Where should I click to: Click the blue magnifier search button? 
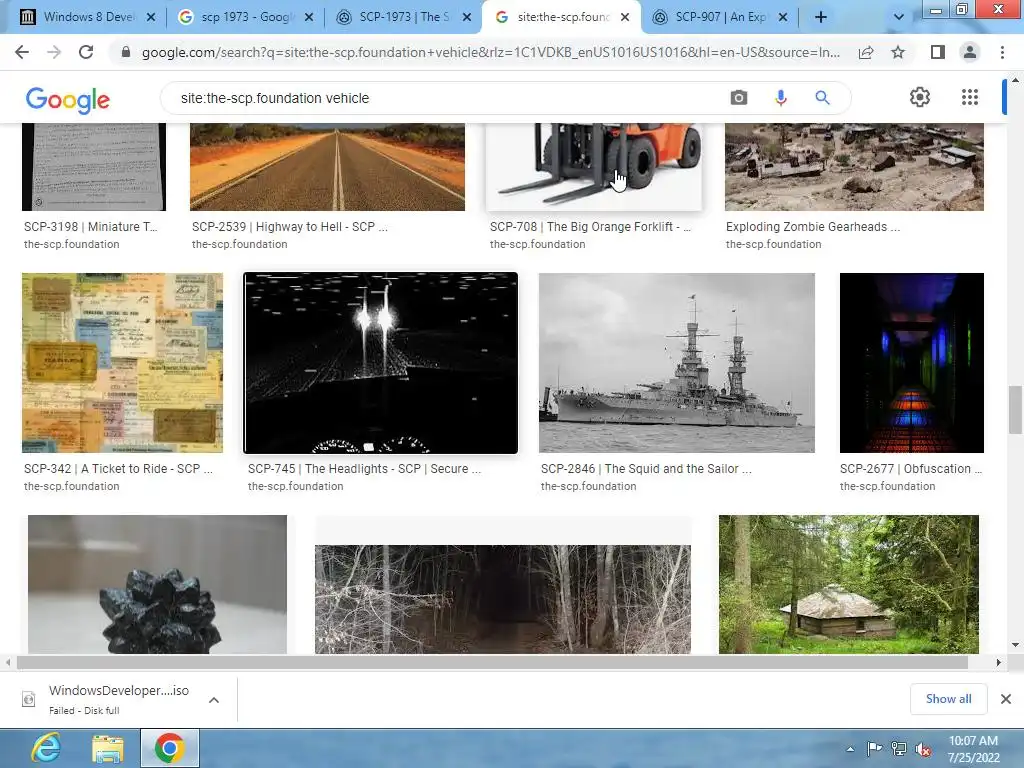pos(822,98)
